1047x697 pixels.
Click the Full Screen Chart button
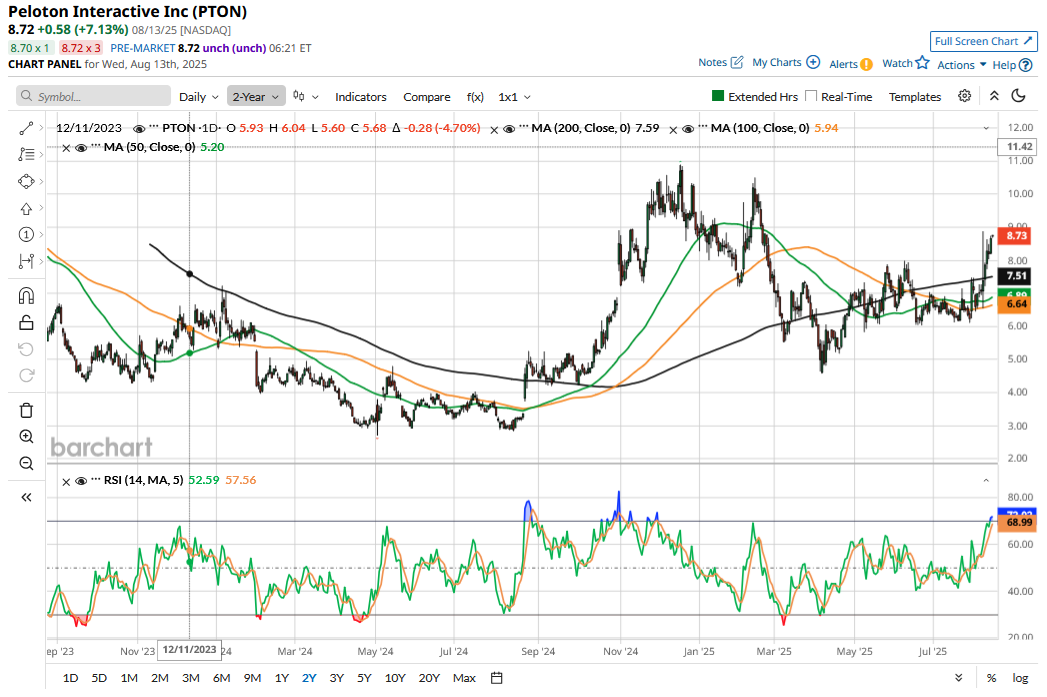coord(984,41)
